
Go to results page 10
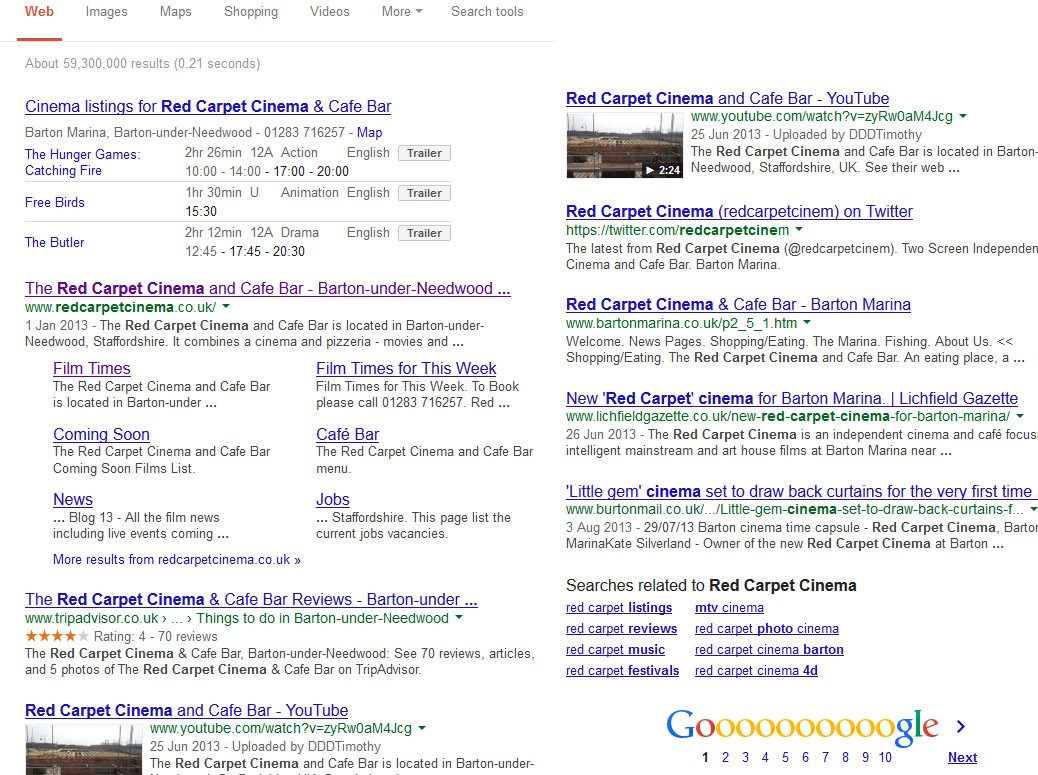[x=885, y=757]
